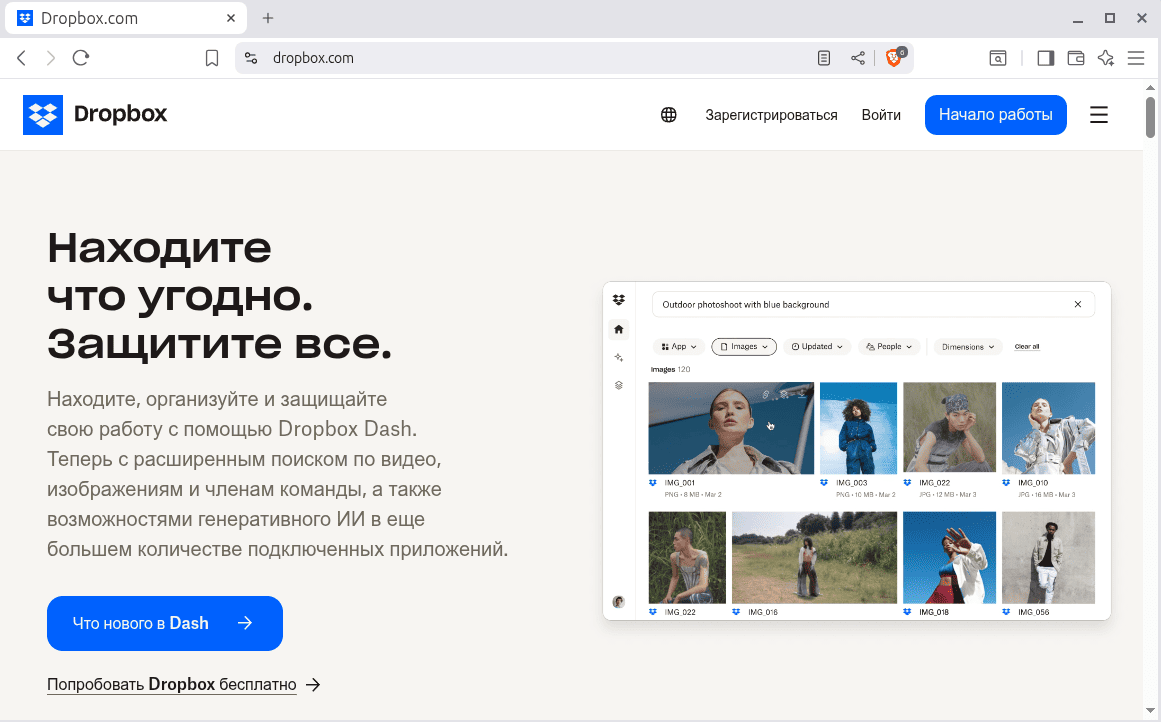Expand the Updated filter dropdown
Image resolution: width=1161 pixels, height=722 pixels.
(817, 346)
